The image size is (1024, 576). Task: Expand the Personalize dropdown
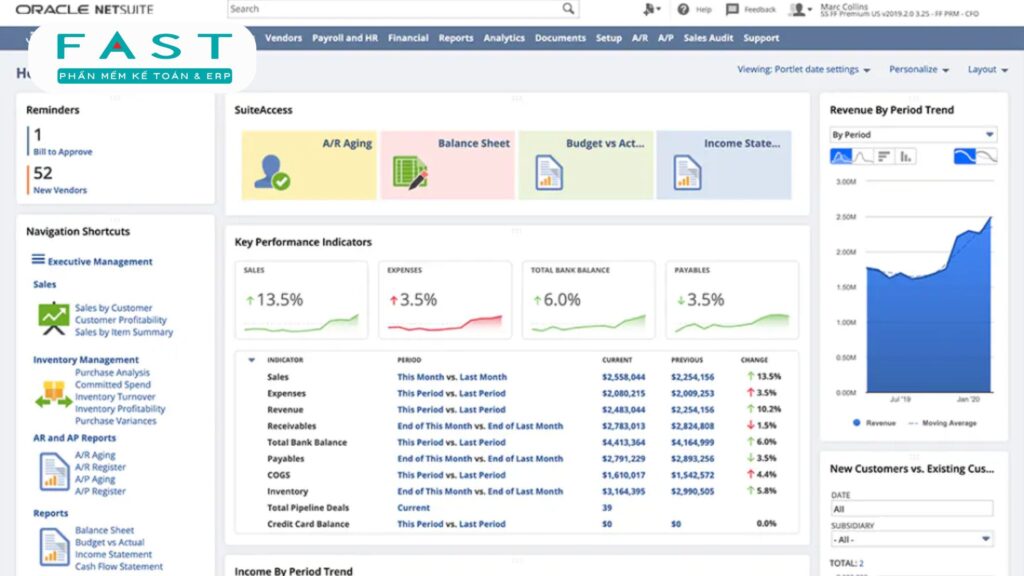tap(919, 69)
